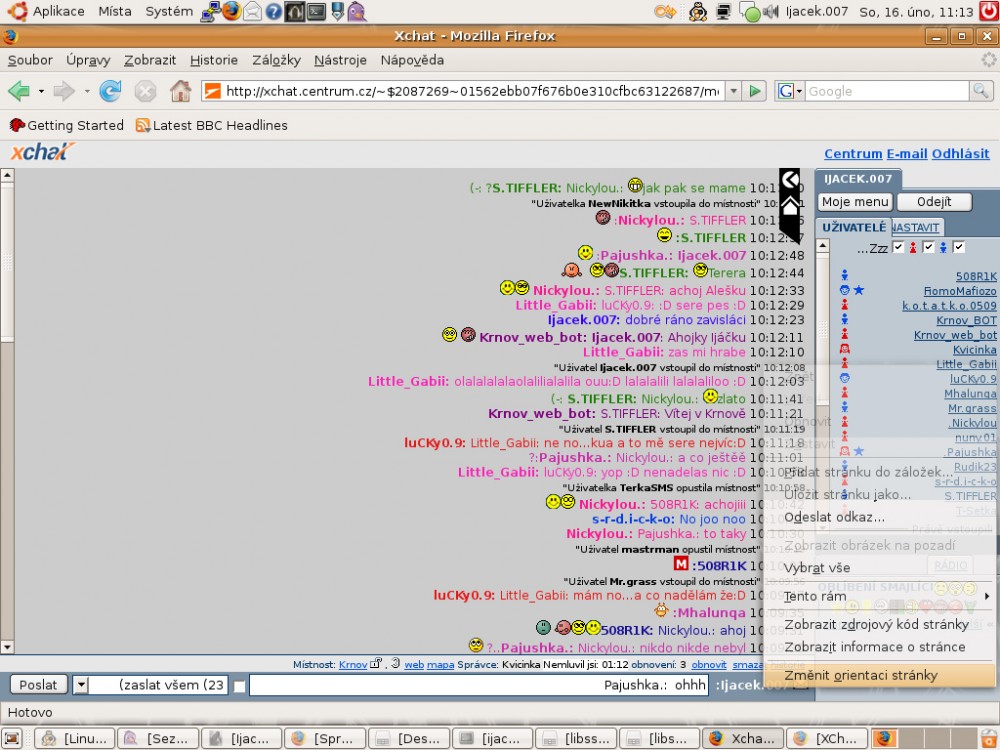Go to the Firefox home page

[180, 91]
